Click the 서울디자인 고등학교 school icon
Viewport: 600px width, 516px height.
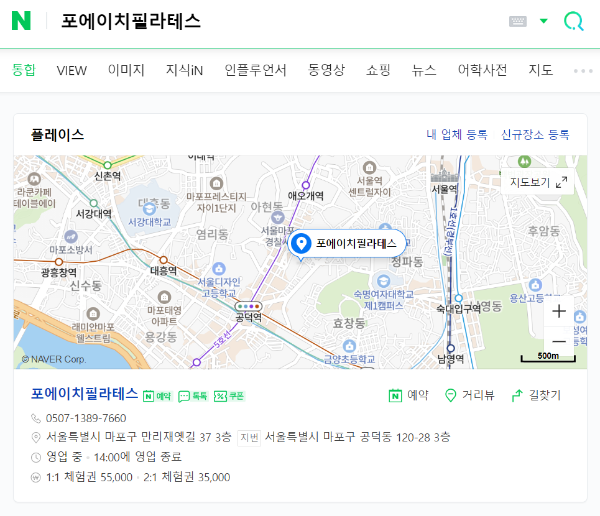click(218, 269)
